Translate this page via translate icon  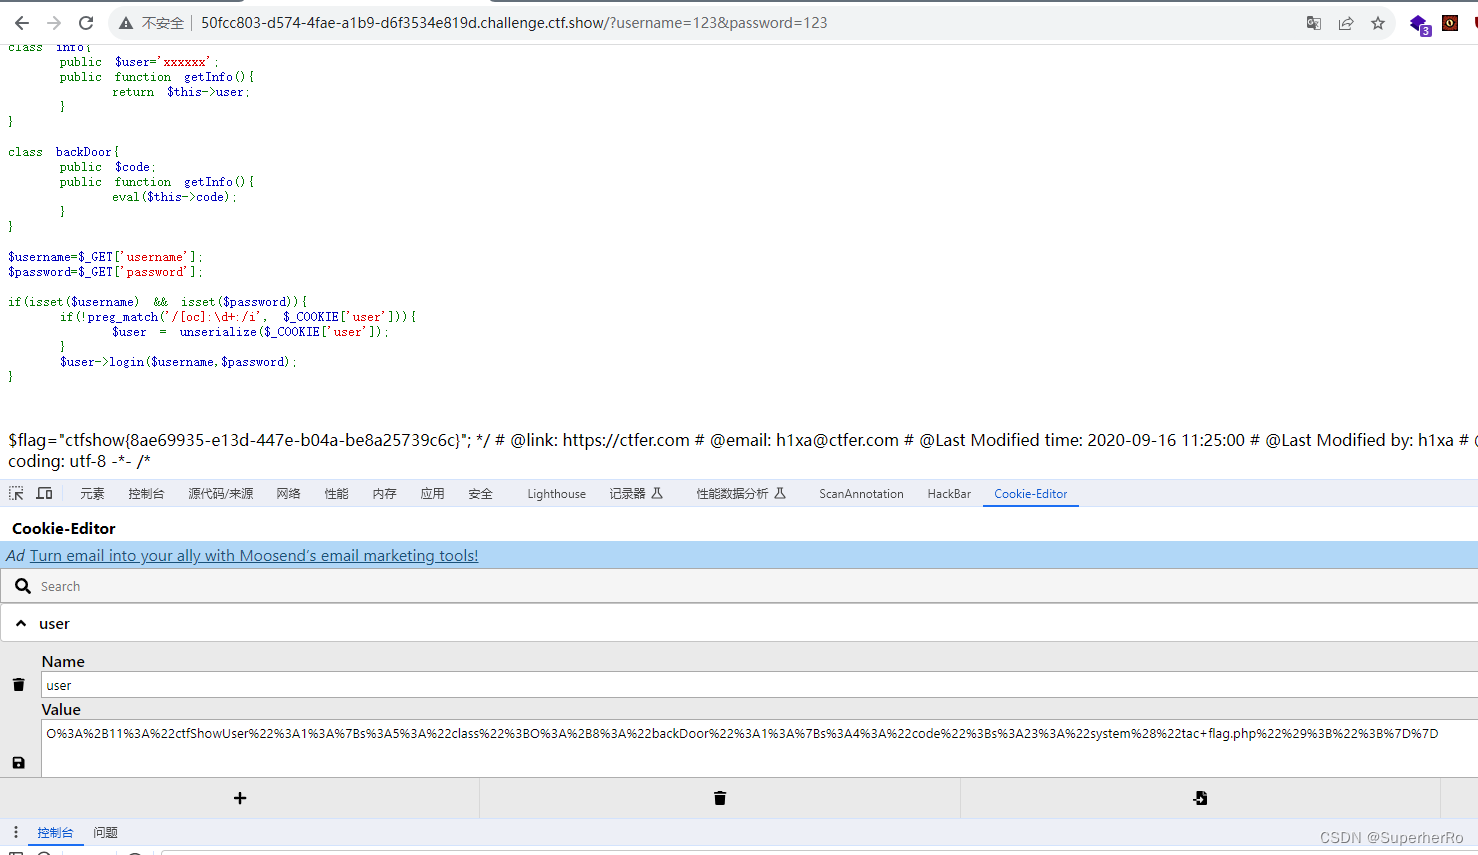point(1314,23)
